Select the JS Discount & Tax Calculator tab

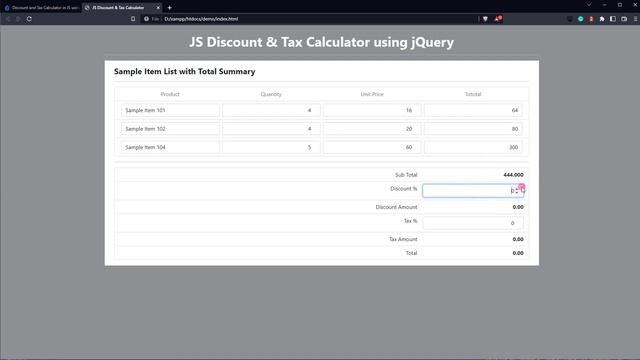[122, 7]
